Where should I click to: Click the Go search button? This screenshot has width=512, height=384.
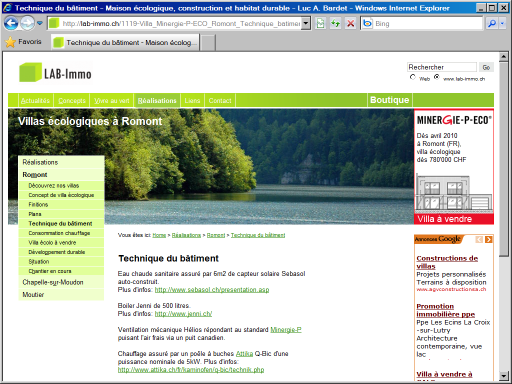(x=486, y=67)
